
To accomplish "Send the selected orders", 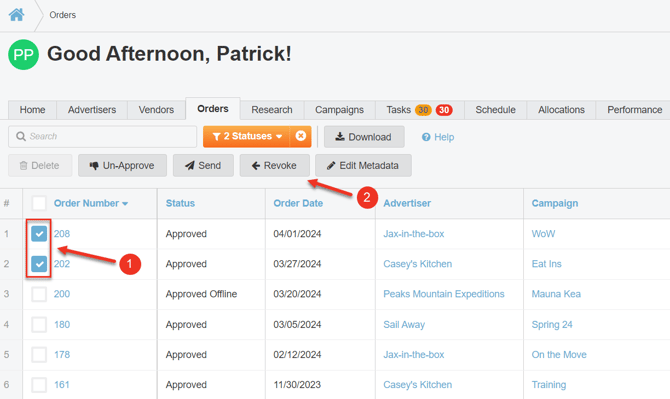I will coord(203,165).
